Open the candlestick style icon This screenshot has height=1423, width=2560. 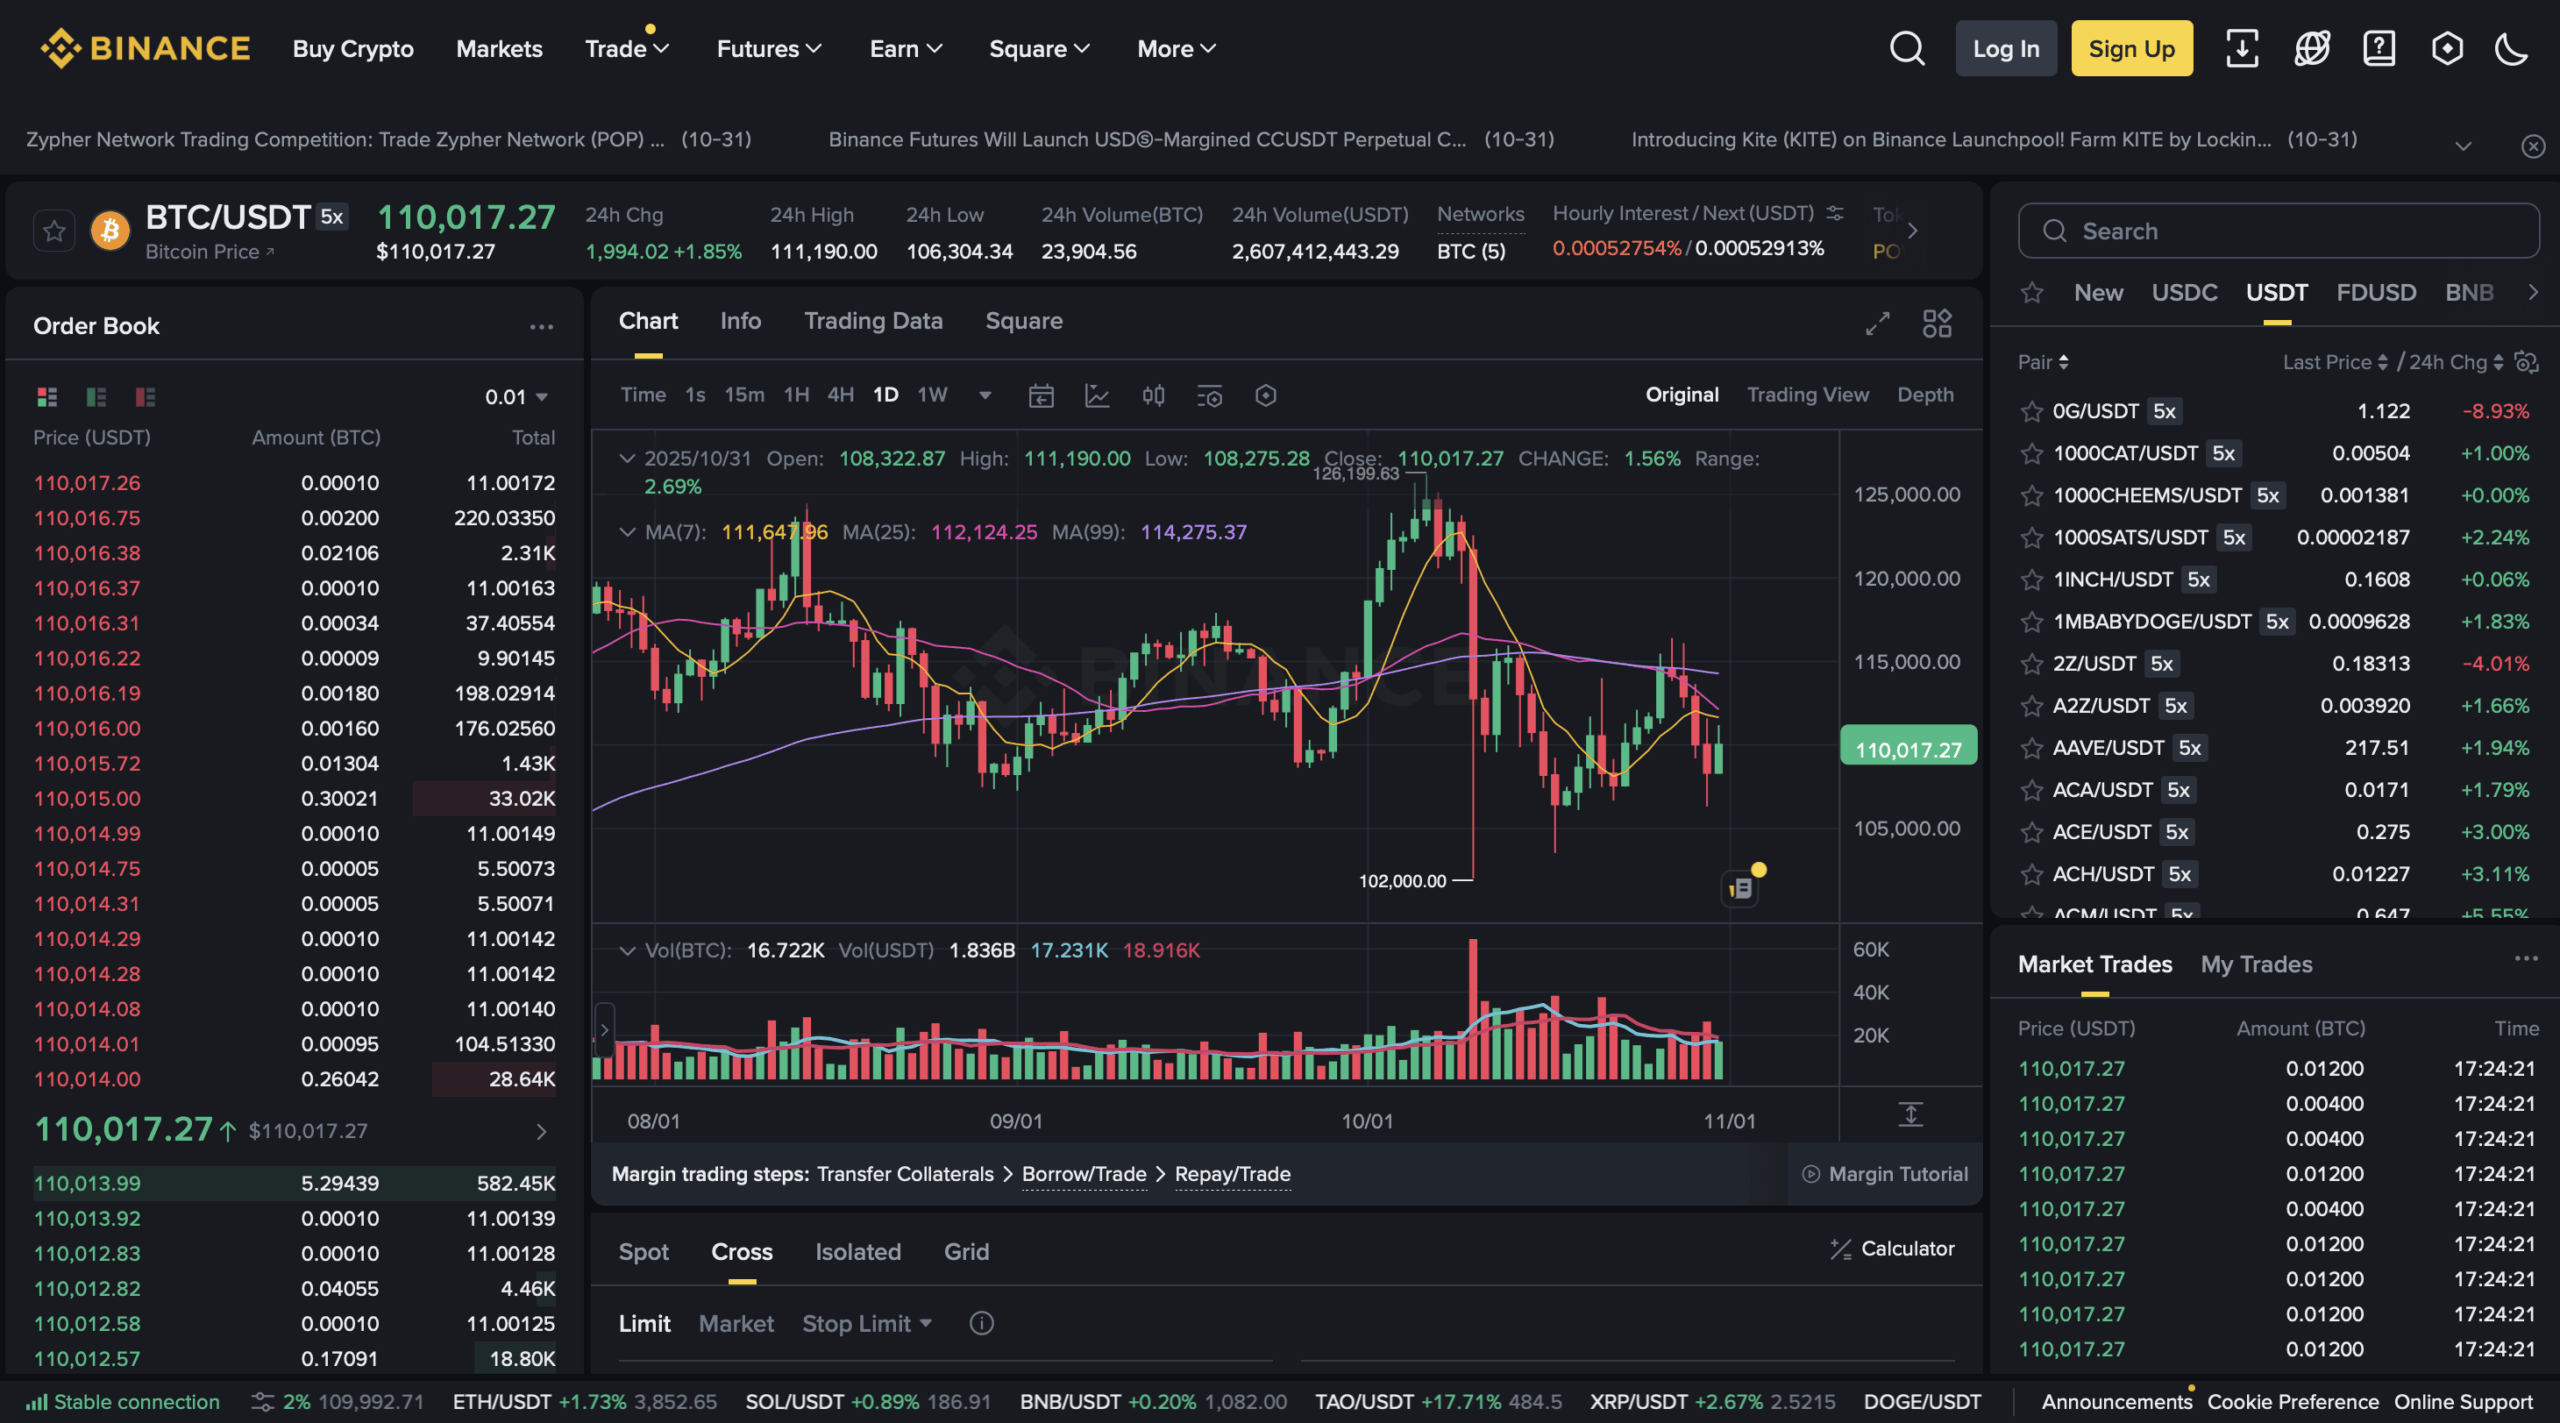(1153, 396)
